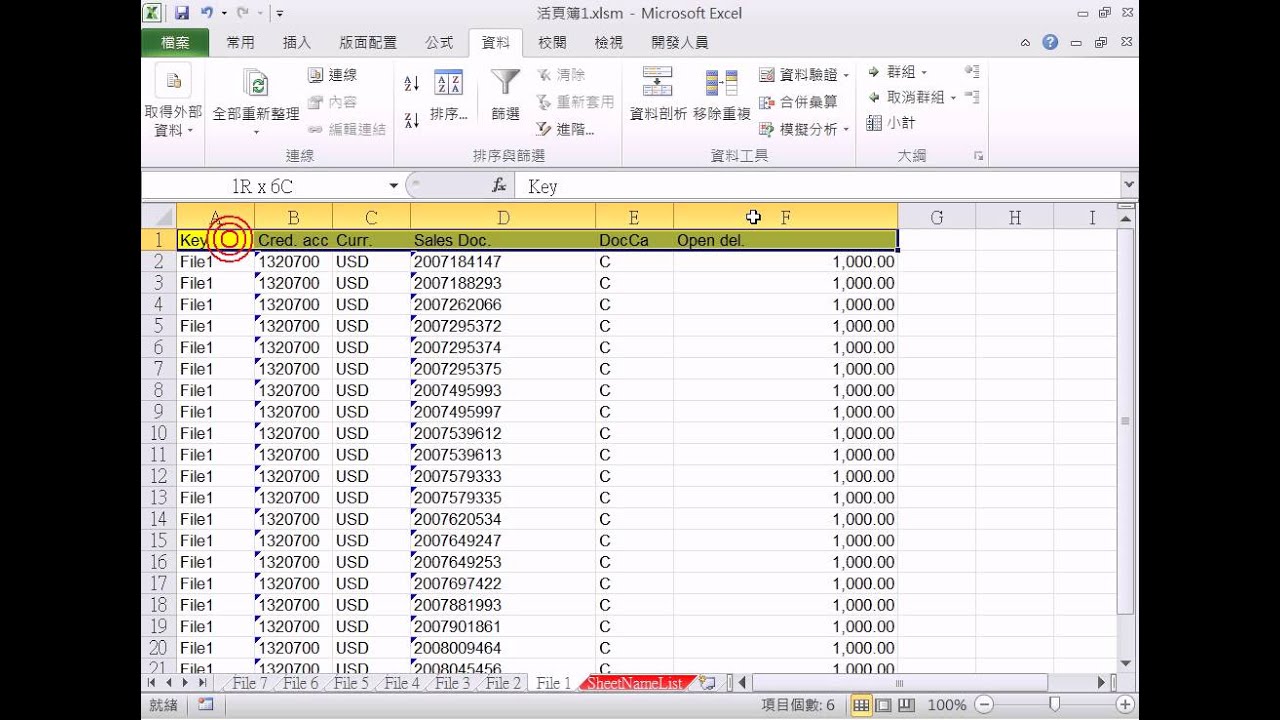This screenshot has height=720, width=1280.
Task: Open Customize Quick Access Toolbar dropdown
Action: coord(279,14)
